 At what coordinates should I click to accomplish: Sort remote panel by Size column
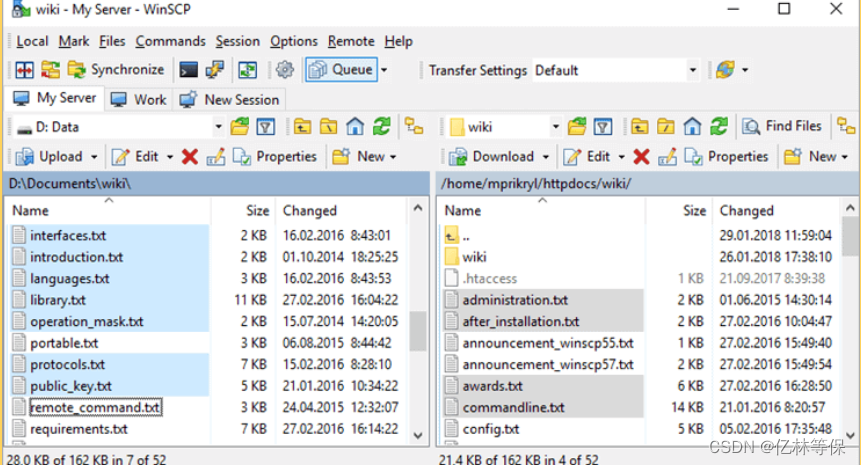679,211
